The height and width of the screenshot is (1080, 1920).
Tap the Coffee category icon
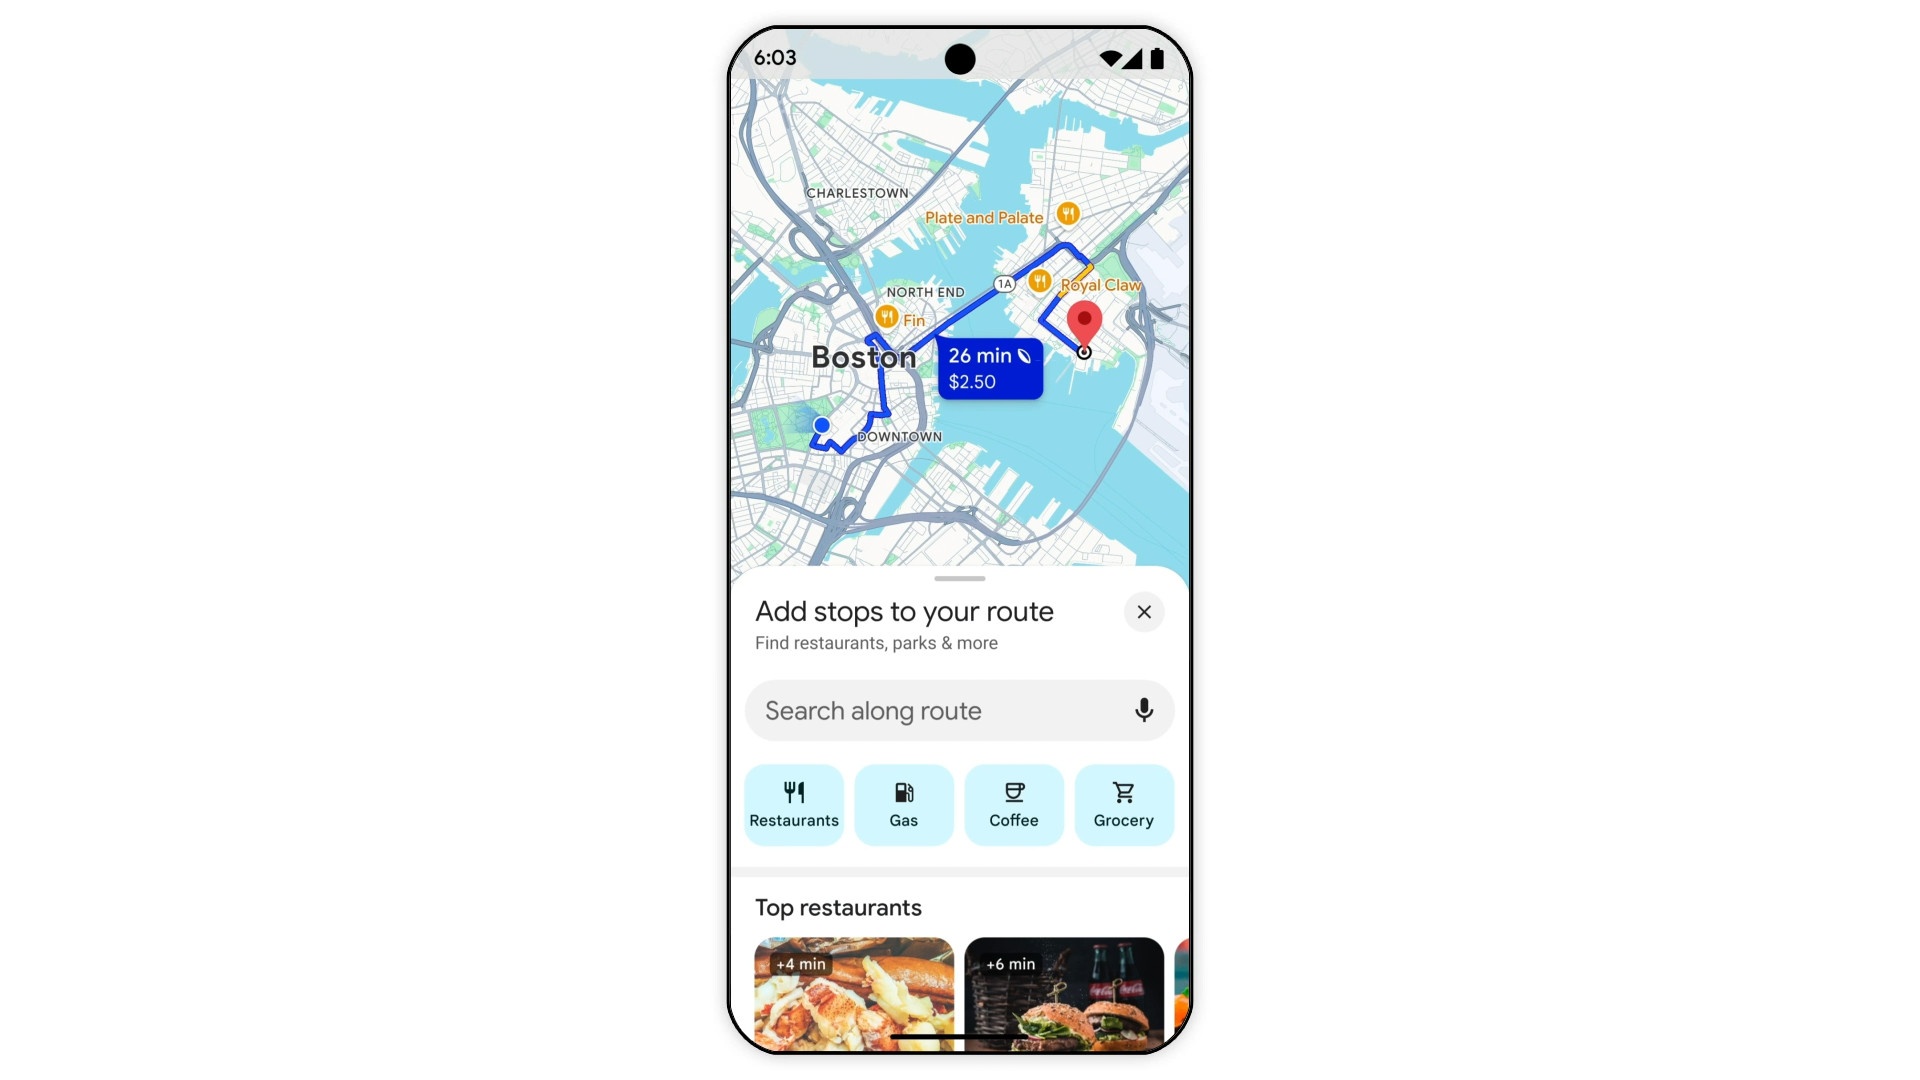(1013, 804)
